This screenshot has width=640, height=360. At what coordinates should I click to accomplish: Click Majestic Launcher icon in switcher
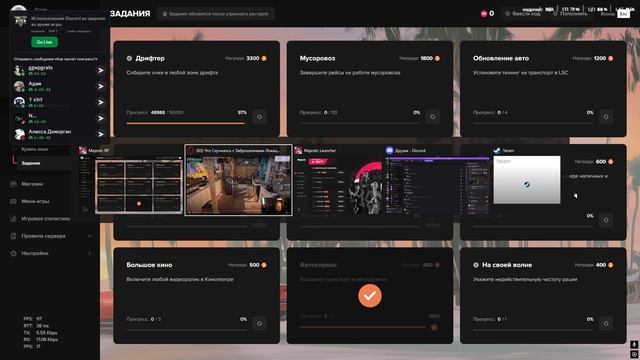point(298,151)
